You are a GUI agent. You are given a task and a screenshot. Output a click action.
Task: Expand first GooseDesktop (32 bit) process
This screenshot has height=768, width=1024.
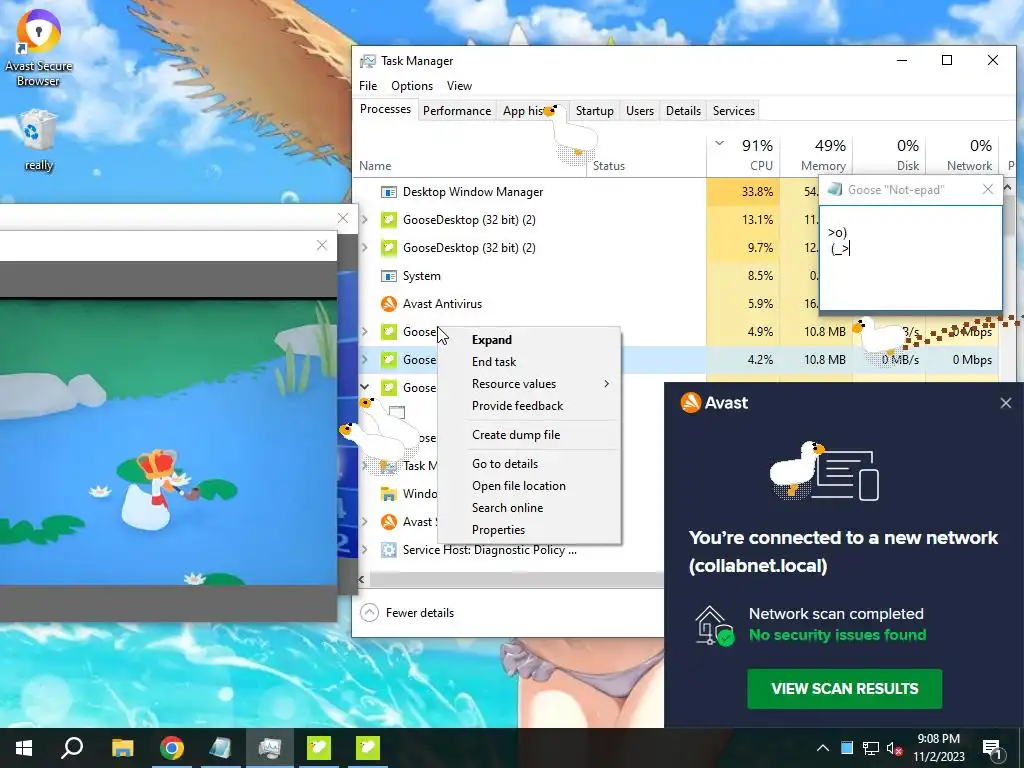click(x=365, y=220)
